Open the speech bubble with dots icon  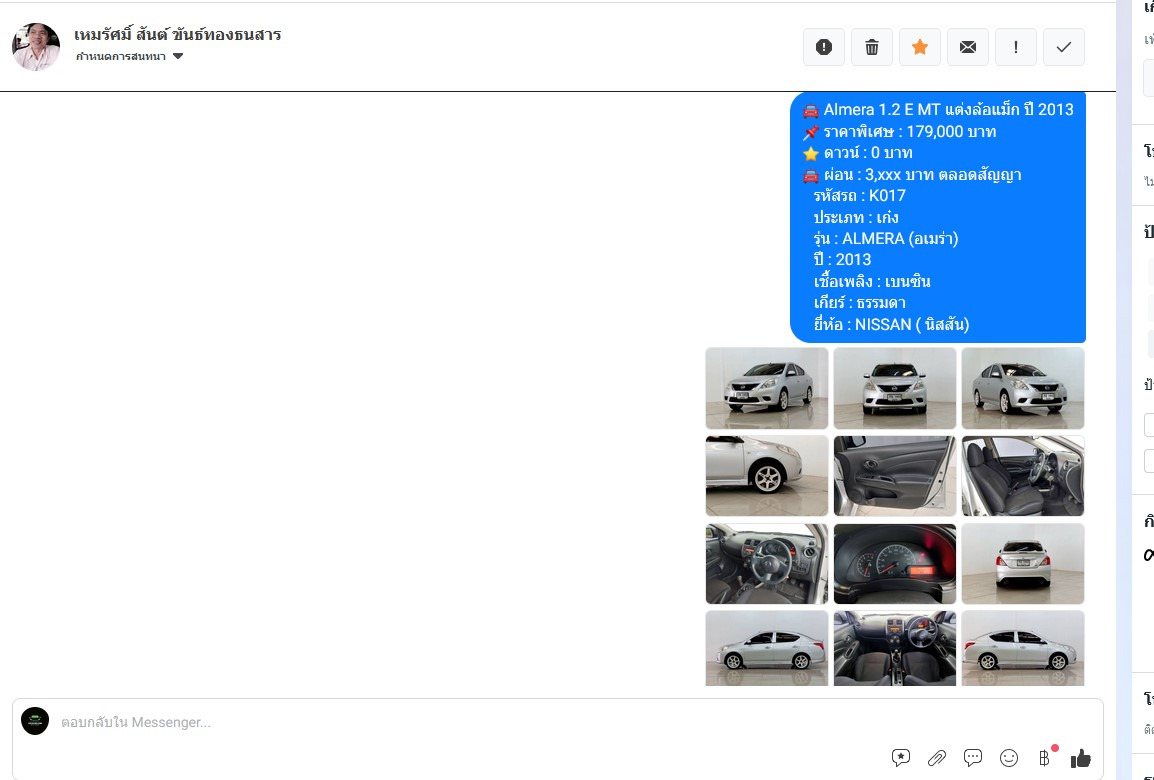coord(973,757)
